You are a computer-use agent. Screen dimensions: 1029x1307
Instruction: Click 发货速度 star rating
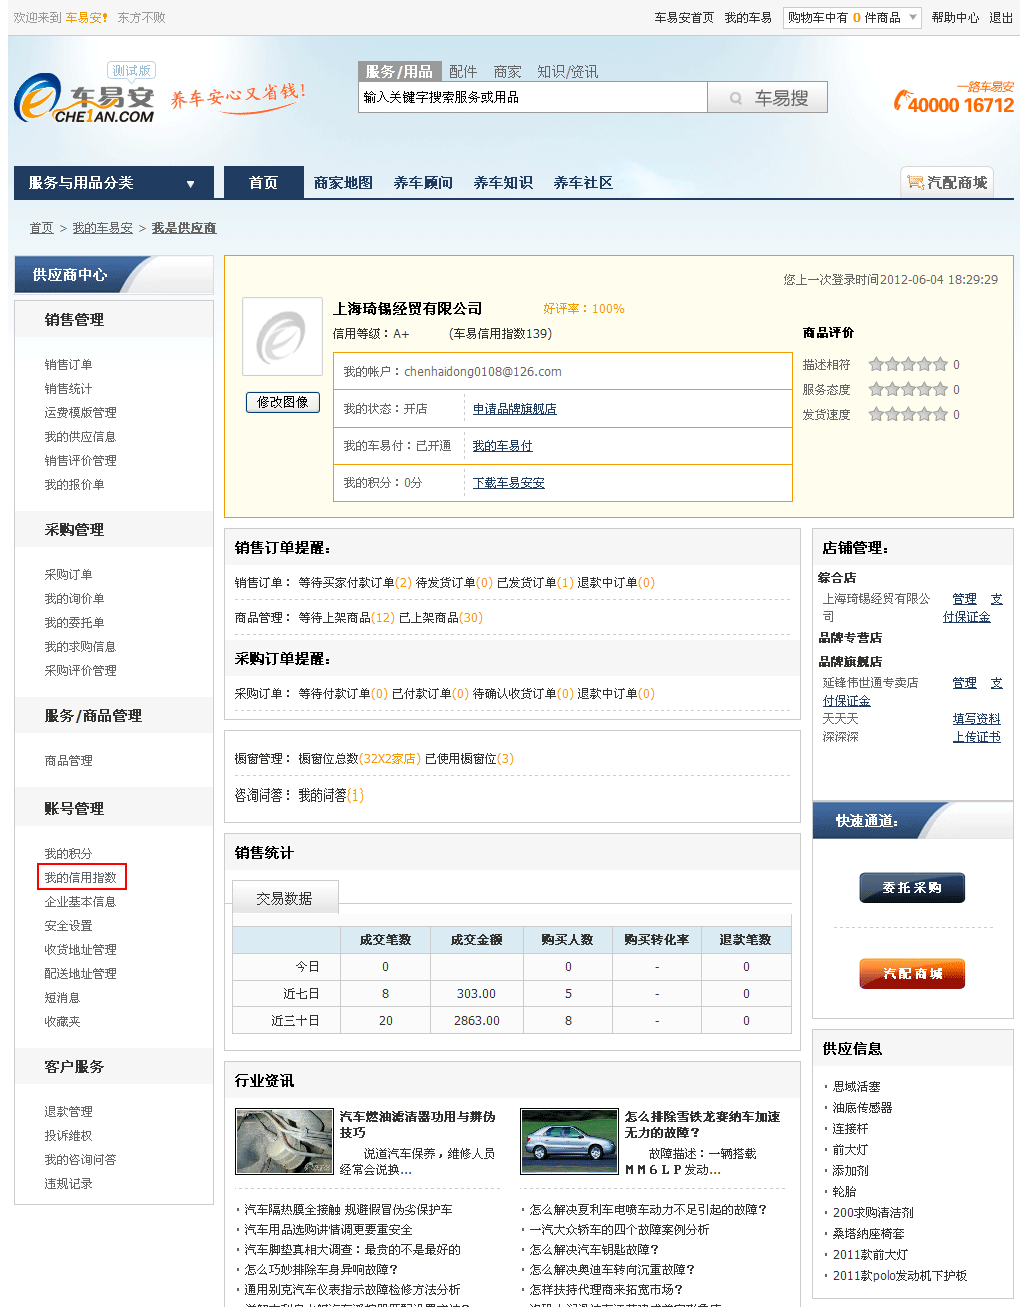(907, 414)
